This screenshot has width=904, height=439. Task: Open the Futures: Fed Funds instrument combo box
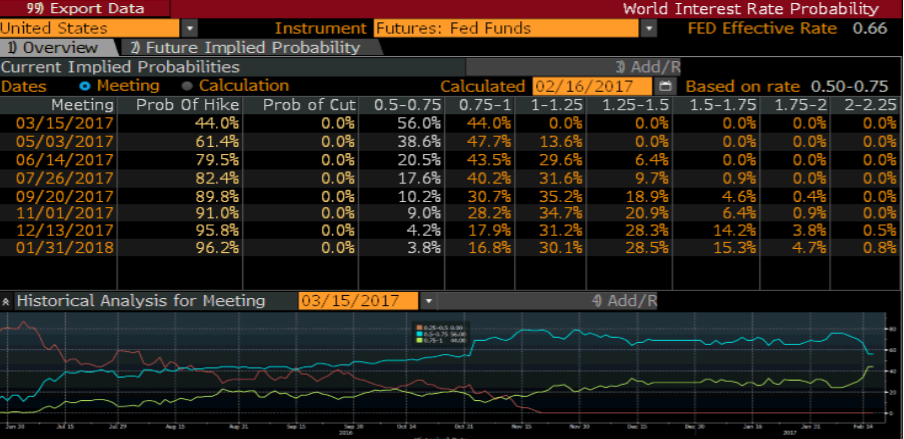506,28
